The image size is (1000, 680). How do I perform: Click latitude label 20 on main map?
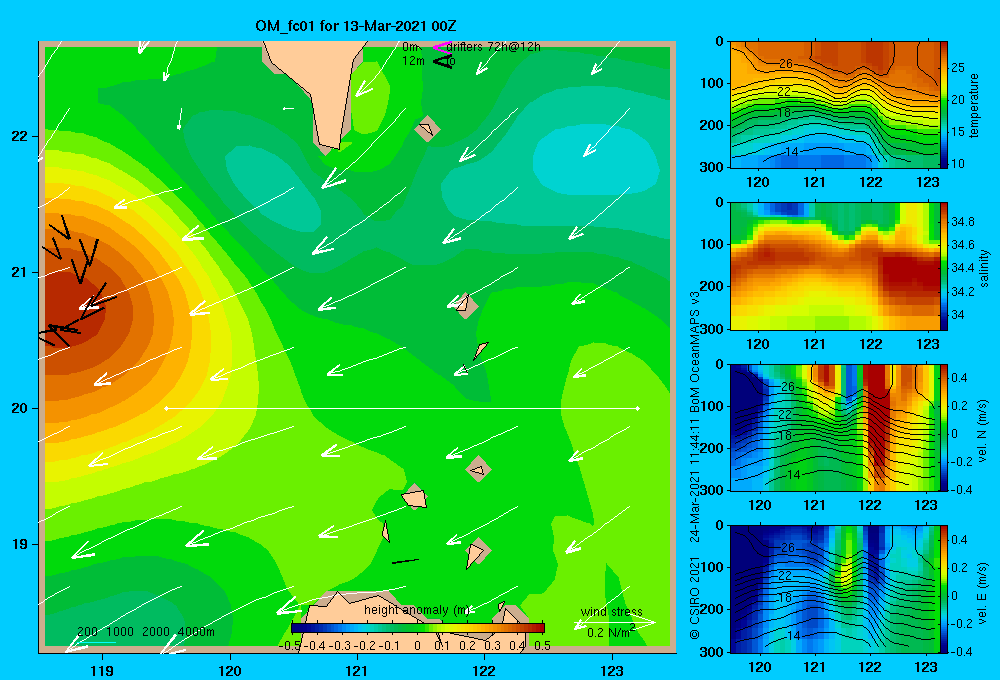(19, 408)
